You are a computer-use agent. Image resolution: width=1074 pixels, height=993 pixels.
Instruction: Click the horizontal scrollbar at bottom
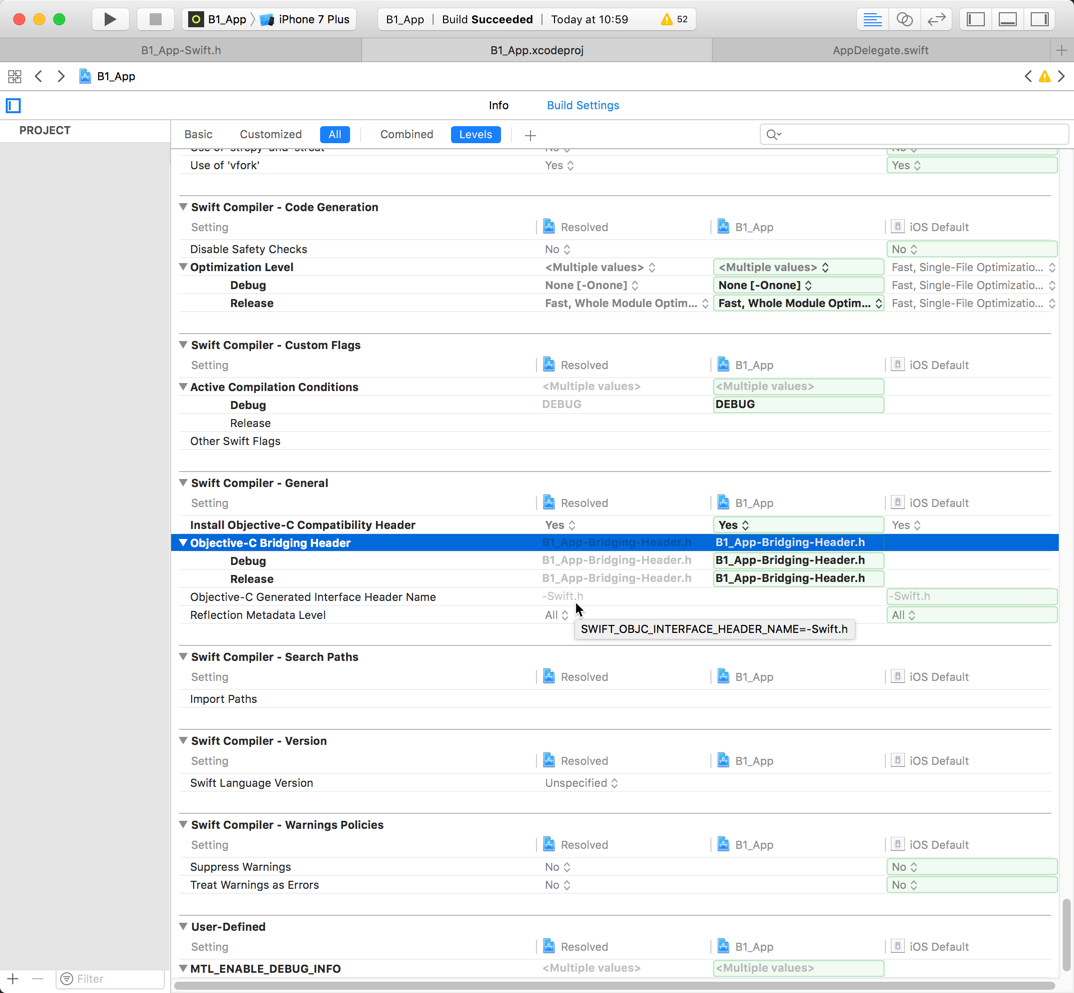tap(614, 985)
